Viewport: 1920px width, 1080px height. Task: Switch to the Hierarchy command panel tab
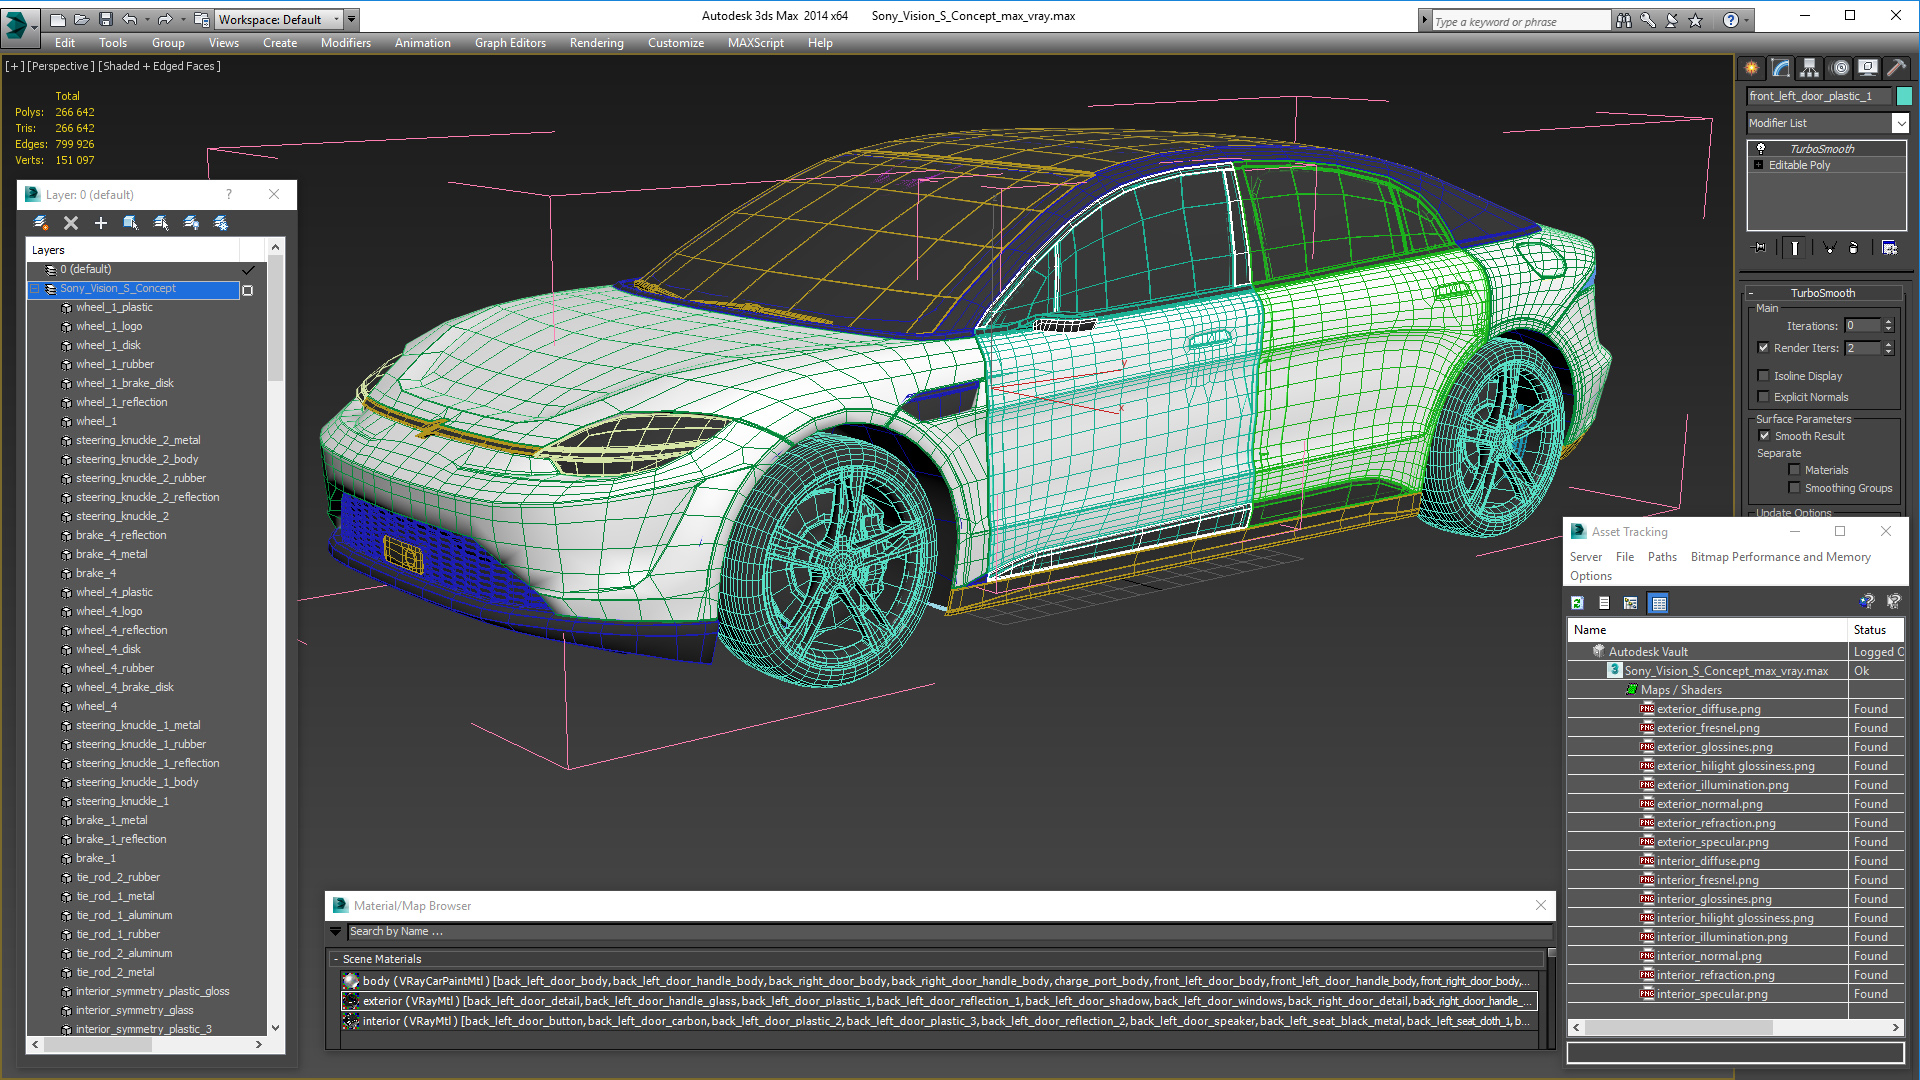click(x=1810, y=68)
